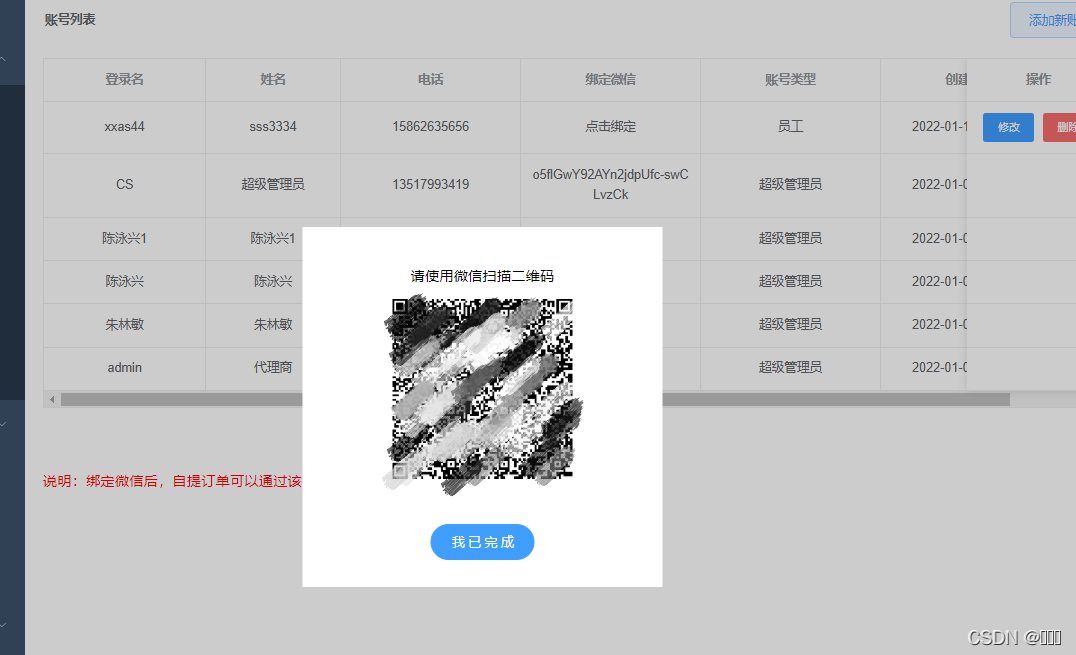Click the admin login name cell

tap(124, 367)
